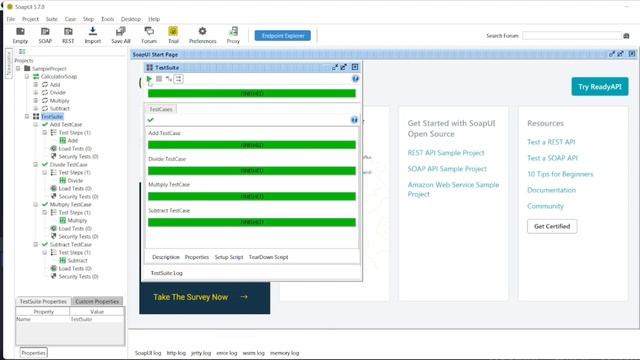This screenshot has height=360, width=640.
Task: Click the SOAP project toolbar icon
Action: [45, 35]
